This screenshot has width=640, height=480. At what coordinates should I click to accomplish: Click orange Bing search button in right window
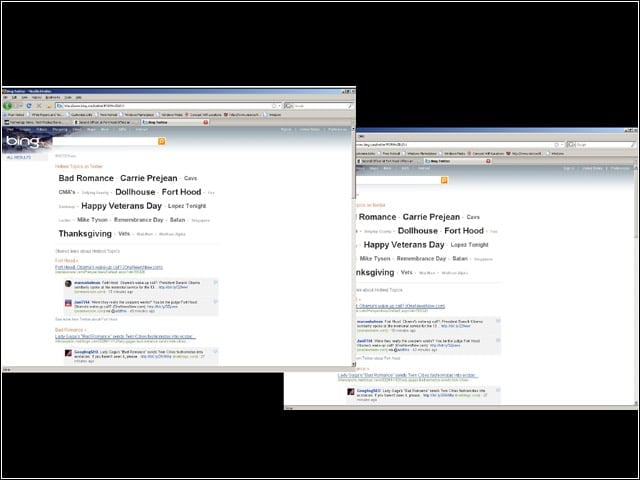[x=444, y=180]
